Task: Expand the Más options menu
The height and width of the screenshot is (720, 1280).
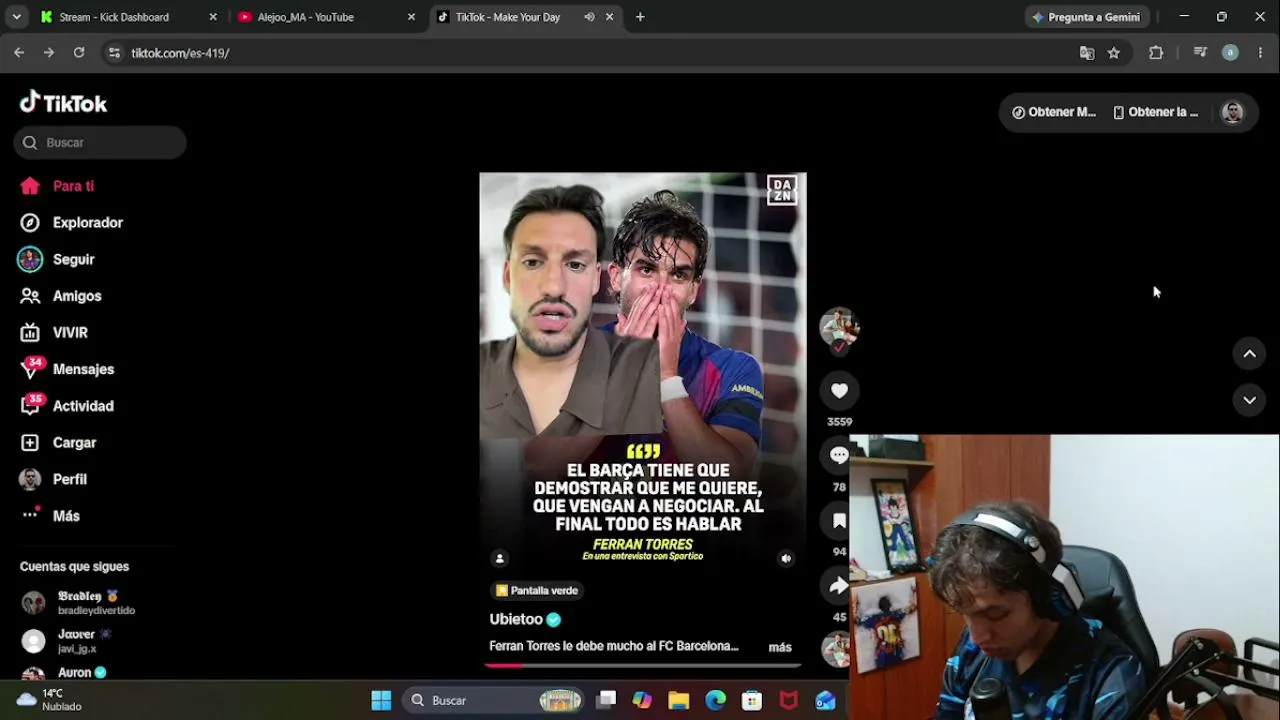Action: coord(50,516)
